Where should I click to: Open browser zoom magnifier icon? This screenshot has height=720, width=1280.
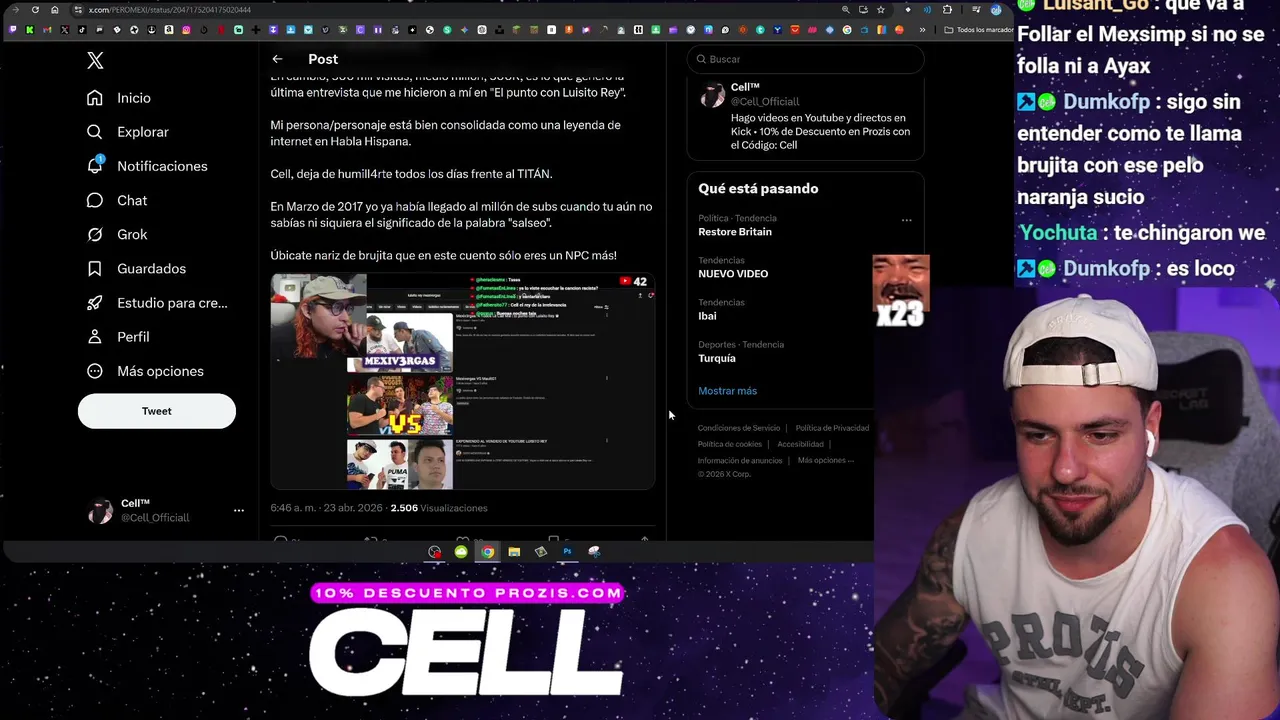tap(846, 10)
